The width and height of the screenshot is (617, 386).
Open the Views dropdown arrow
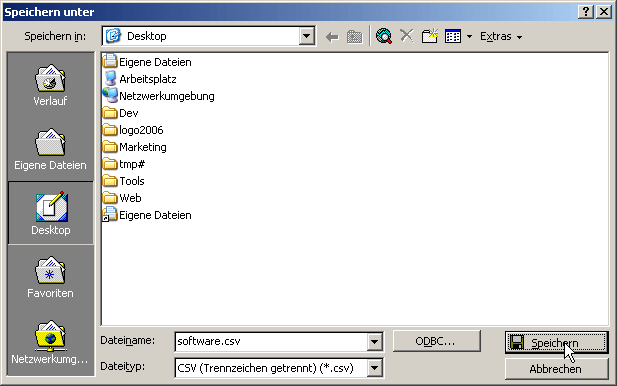[x=469, y=37]
